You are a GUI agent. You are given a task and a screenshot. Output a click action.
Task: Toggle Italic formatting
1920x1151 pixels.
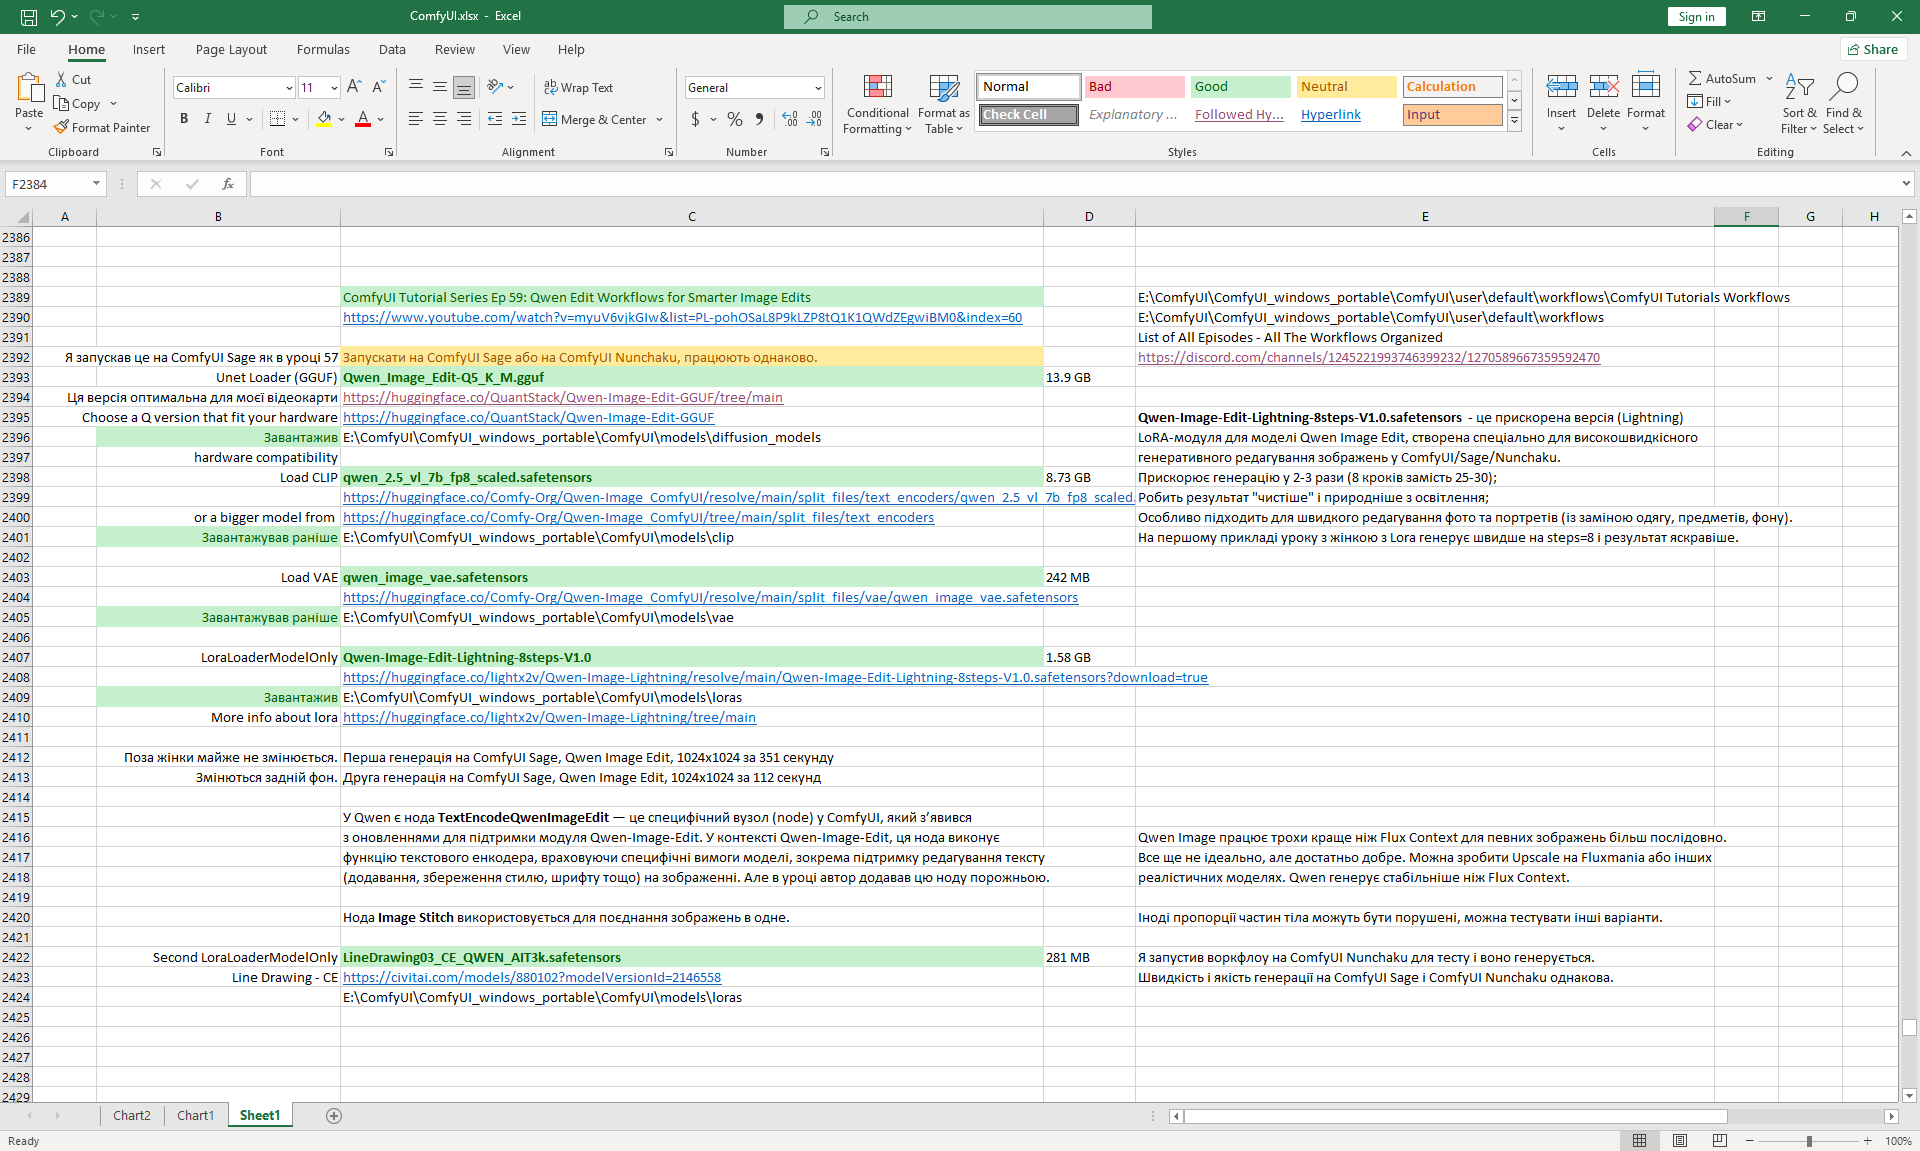208,119
